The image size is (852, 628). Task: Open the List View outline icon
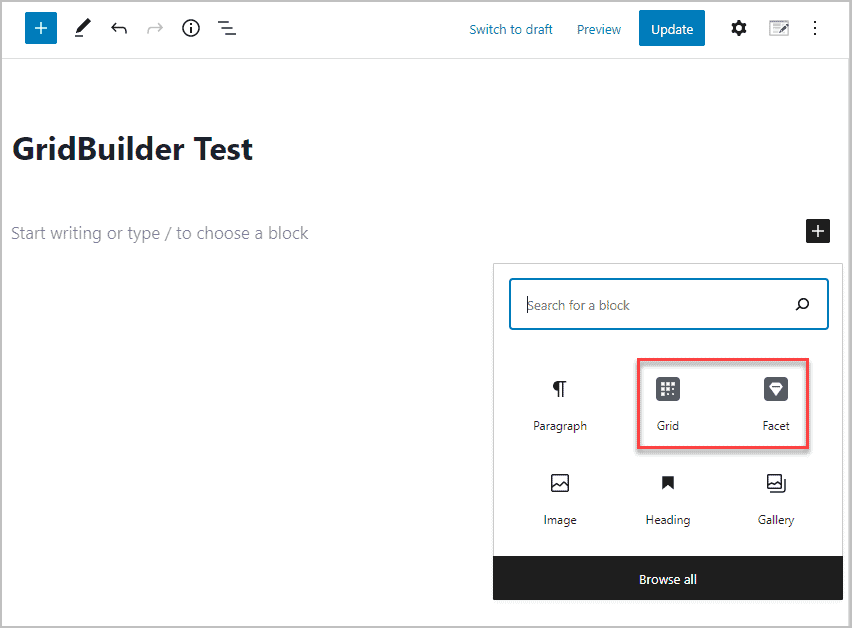(228, 29)
